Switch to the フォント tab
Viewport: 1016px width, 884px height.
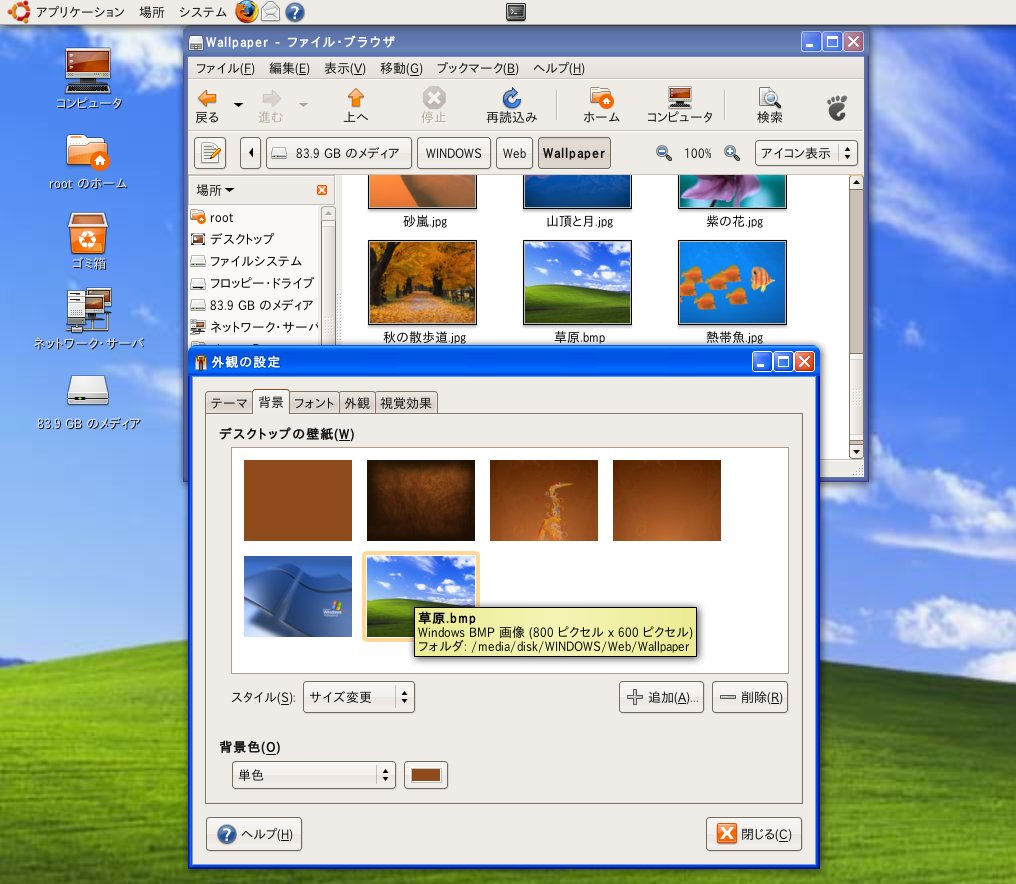pos(314,403)
